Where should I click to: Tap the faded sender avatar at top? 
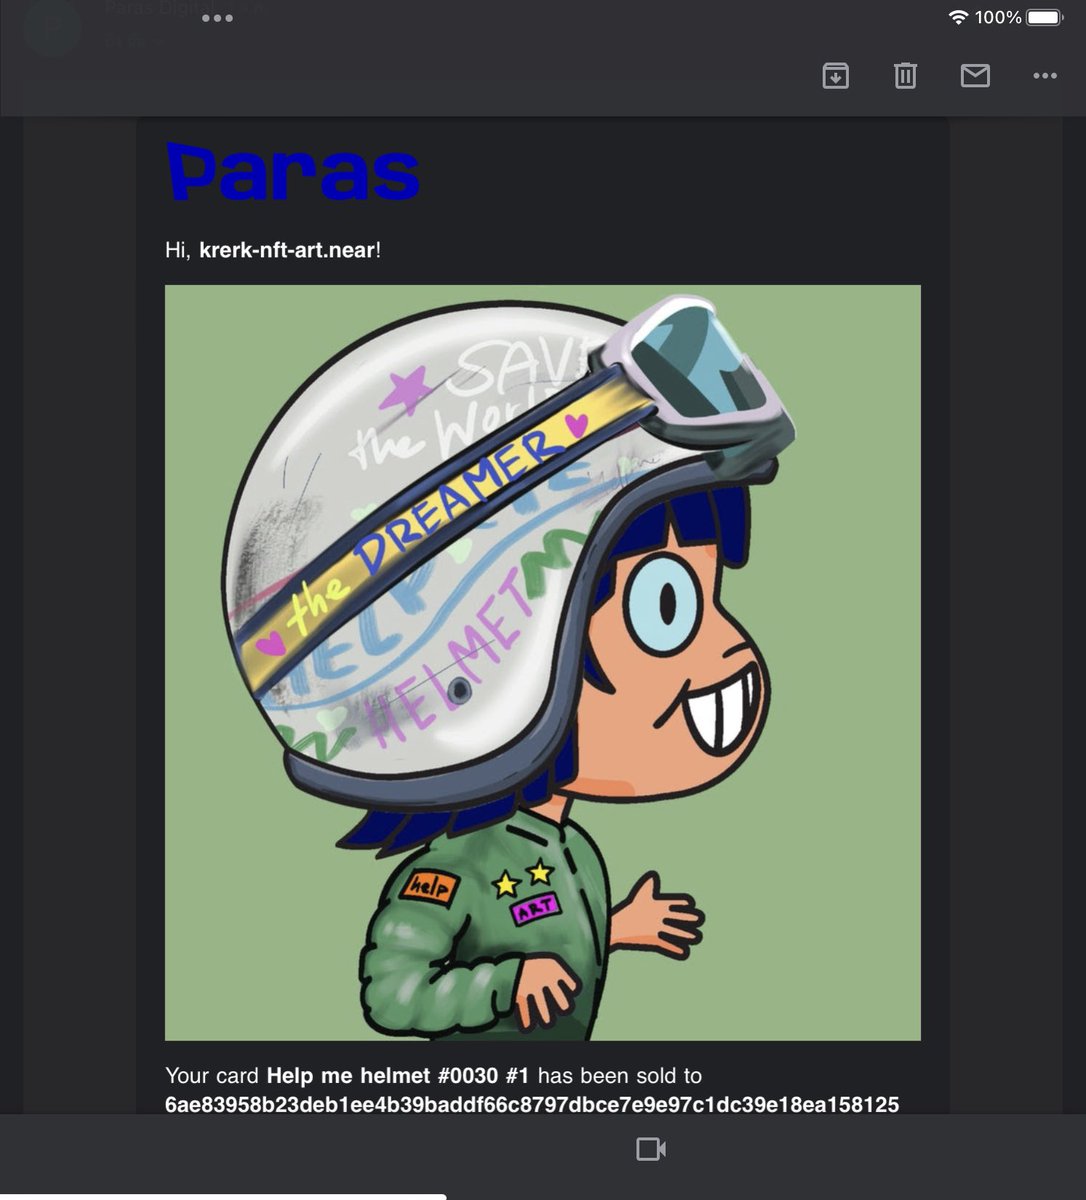(x=53, y=28)
